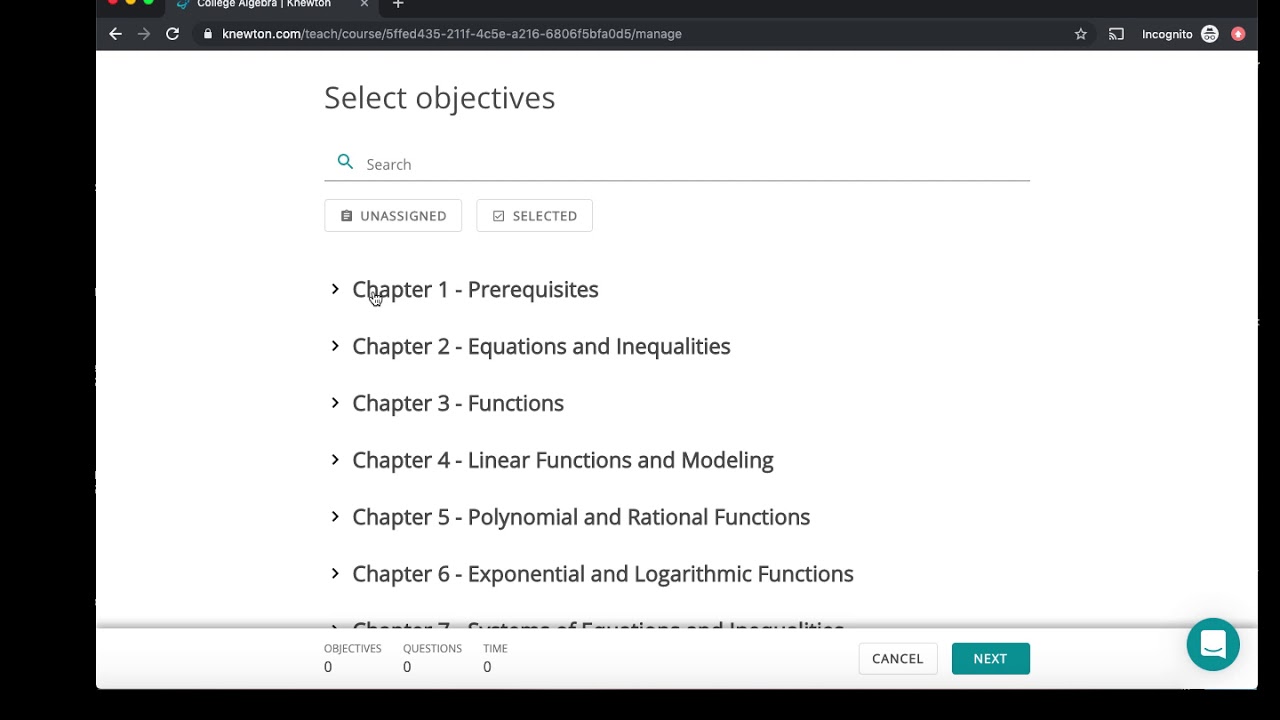Viewport: 1280px width, 720px height.
Task: Expand Chapter 1 Prerequisites chevron
Action: tap(335, 289)
